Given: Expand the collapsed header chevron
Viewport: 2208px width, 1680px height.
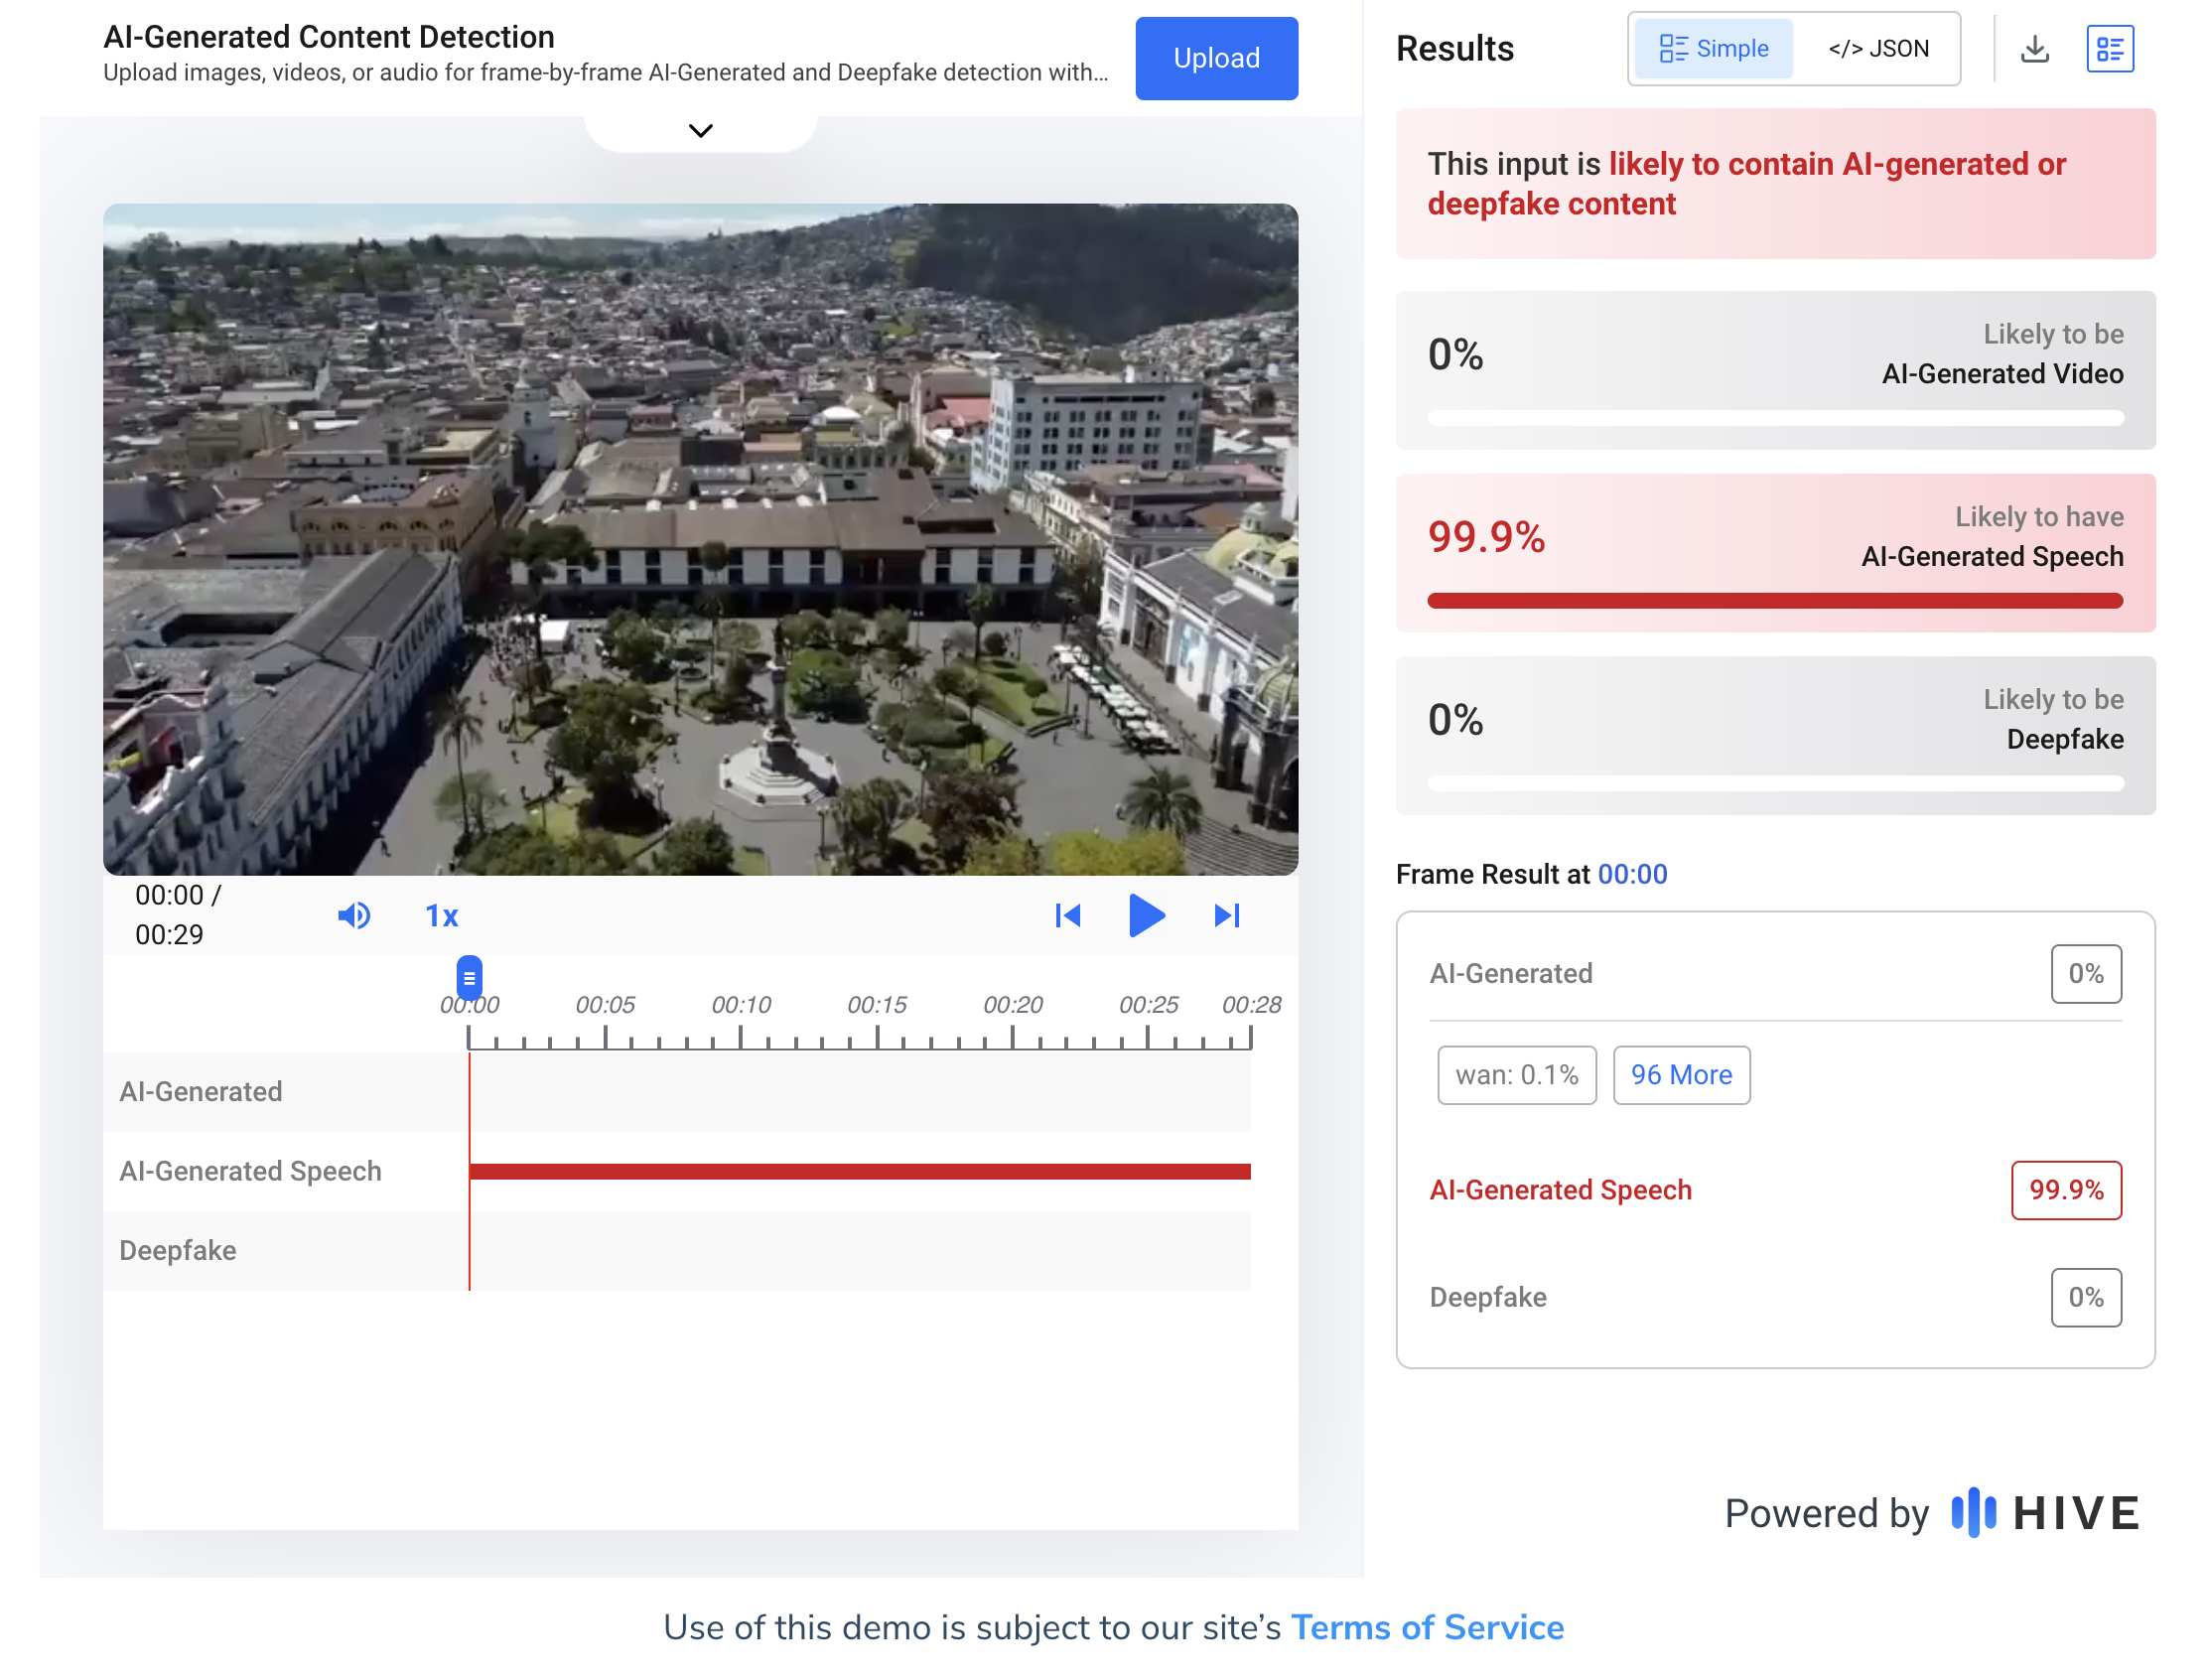Looking at the screenshot, I should coord(700,131).
